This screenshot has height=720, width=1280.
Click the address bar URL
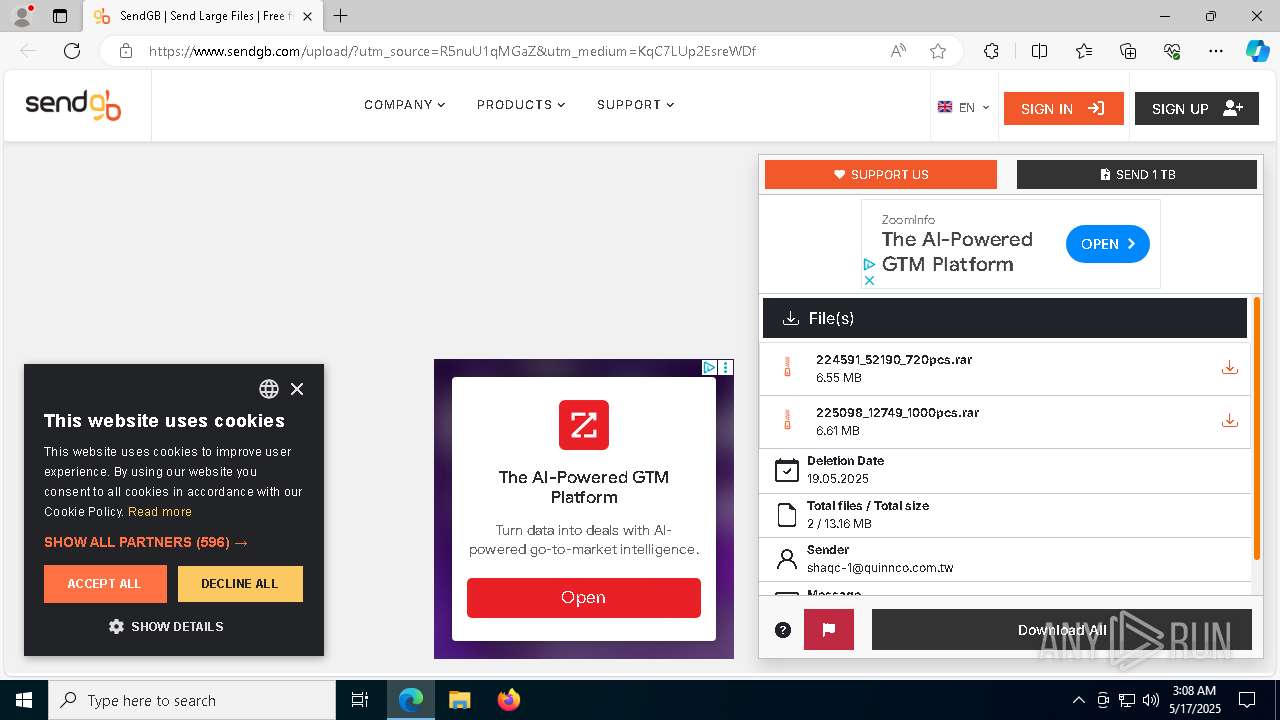(452, 51)
